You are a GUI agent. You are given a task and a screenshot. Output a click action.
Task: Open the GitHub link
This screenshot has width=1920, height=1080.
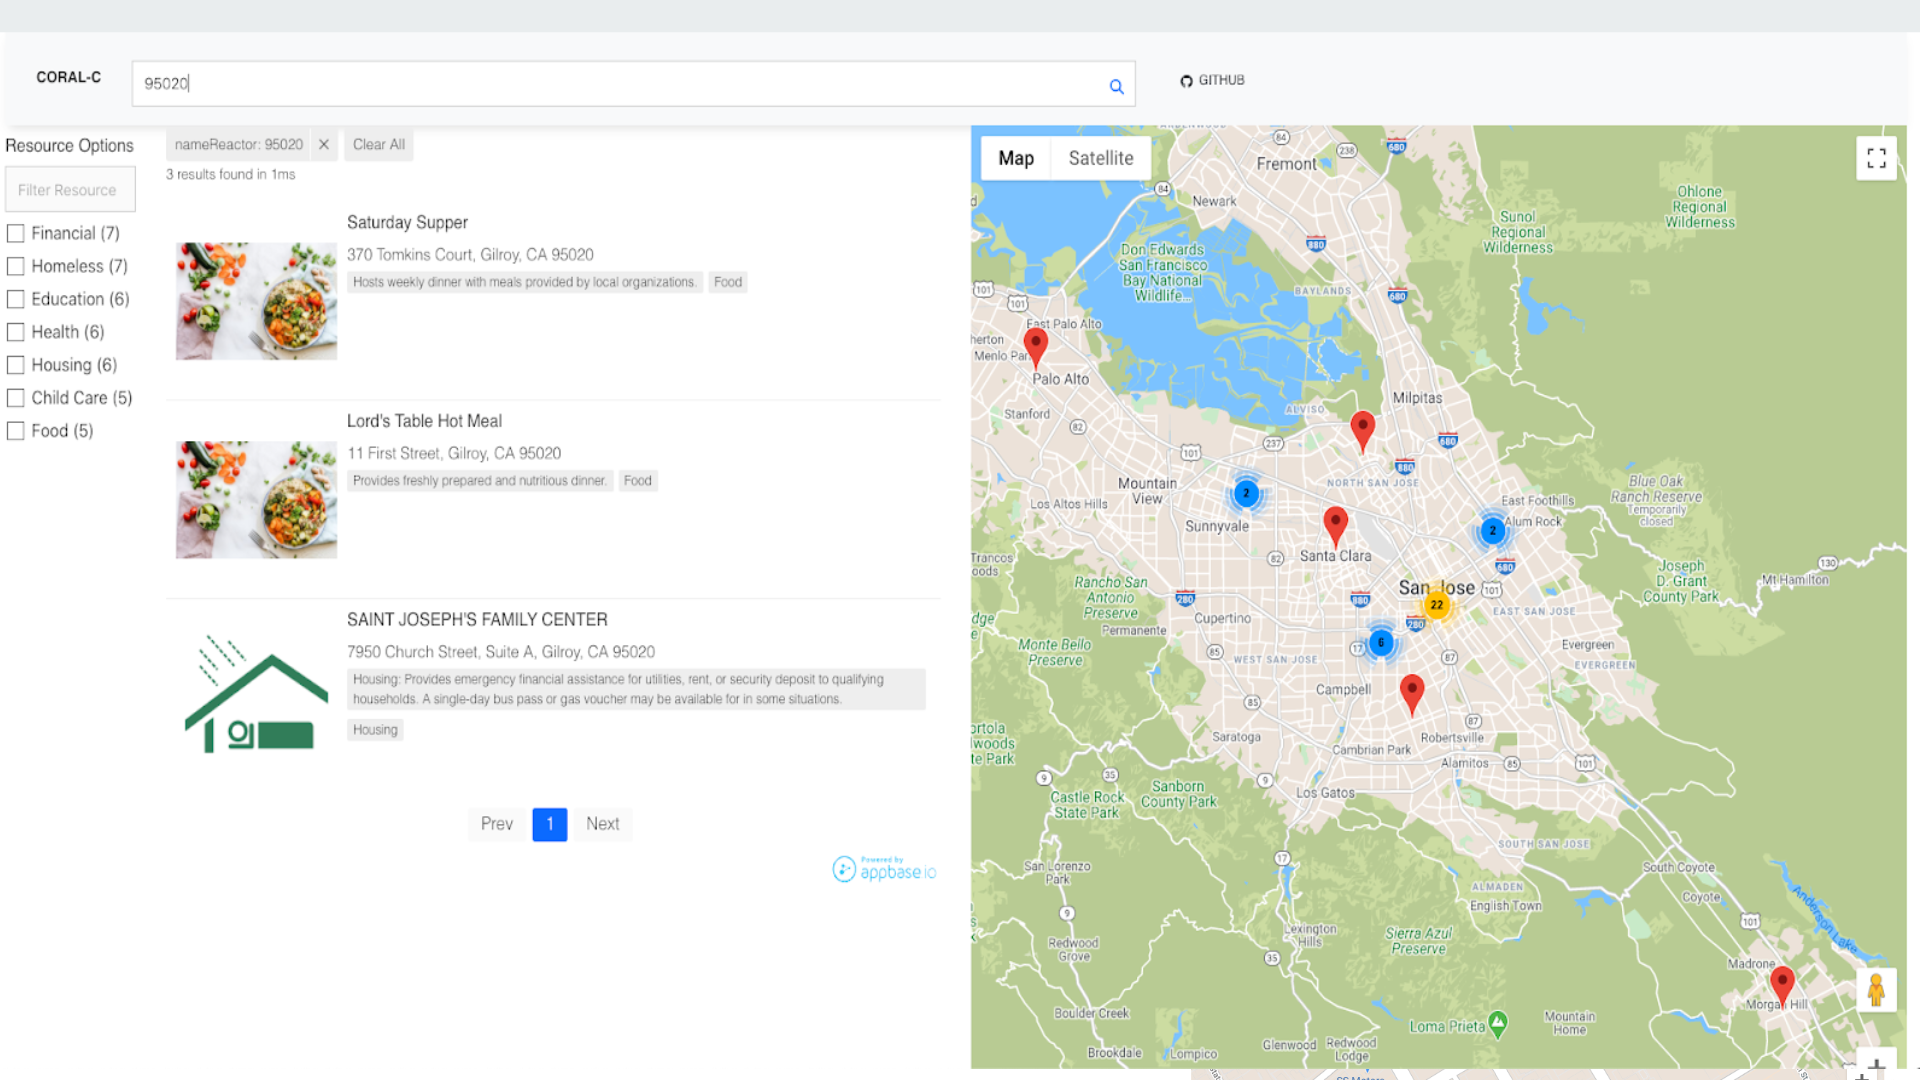[1212, 80]
